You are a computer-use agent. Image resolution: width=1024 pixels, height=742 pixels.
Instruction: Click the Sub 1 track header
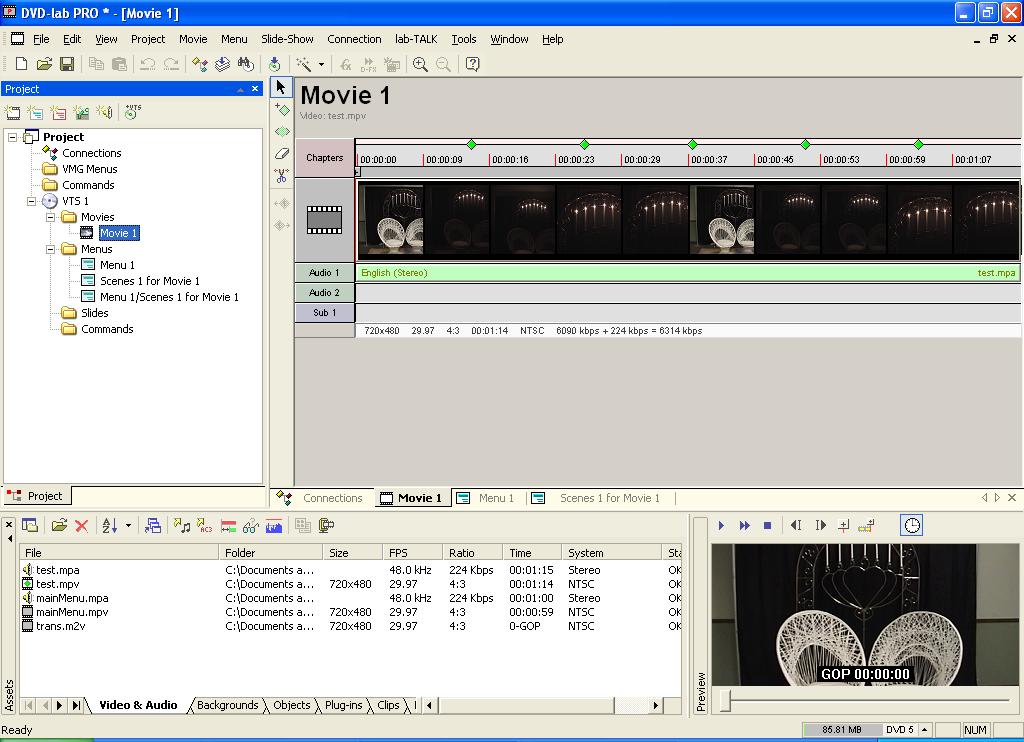pos(325,313)
